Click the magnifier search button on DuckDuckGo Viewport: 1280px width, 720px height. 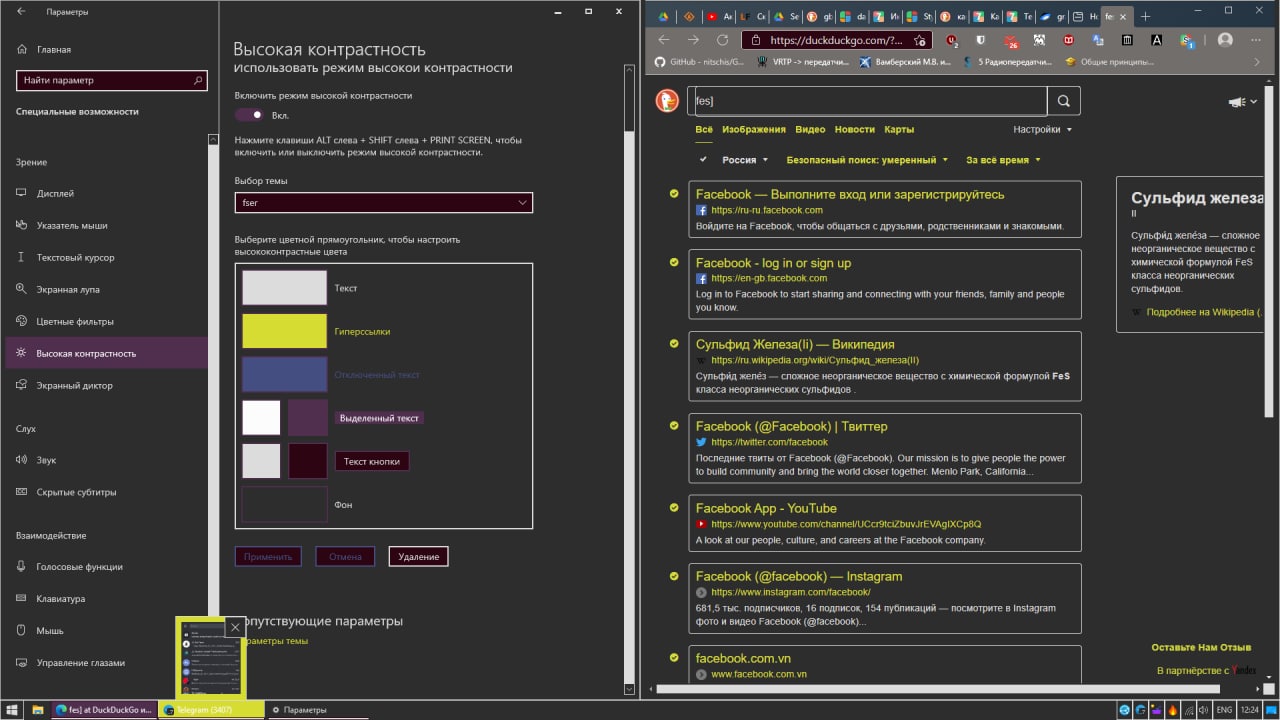tap(1064, 101)
